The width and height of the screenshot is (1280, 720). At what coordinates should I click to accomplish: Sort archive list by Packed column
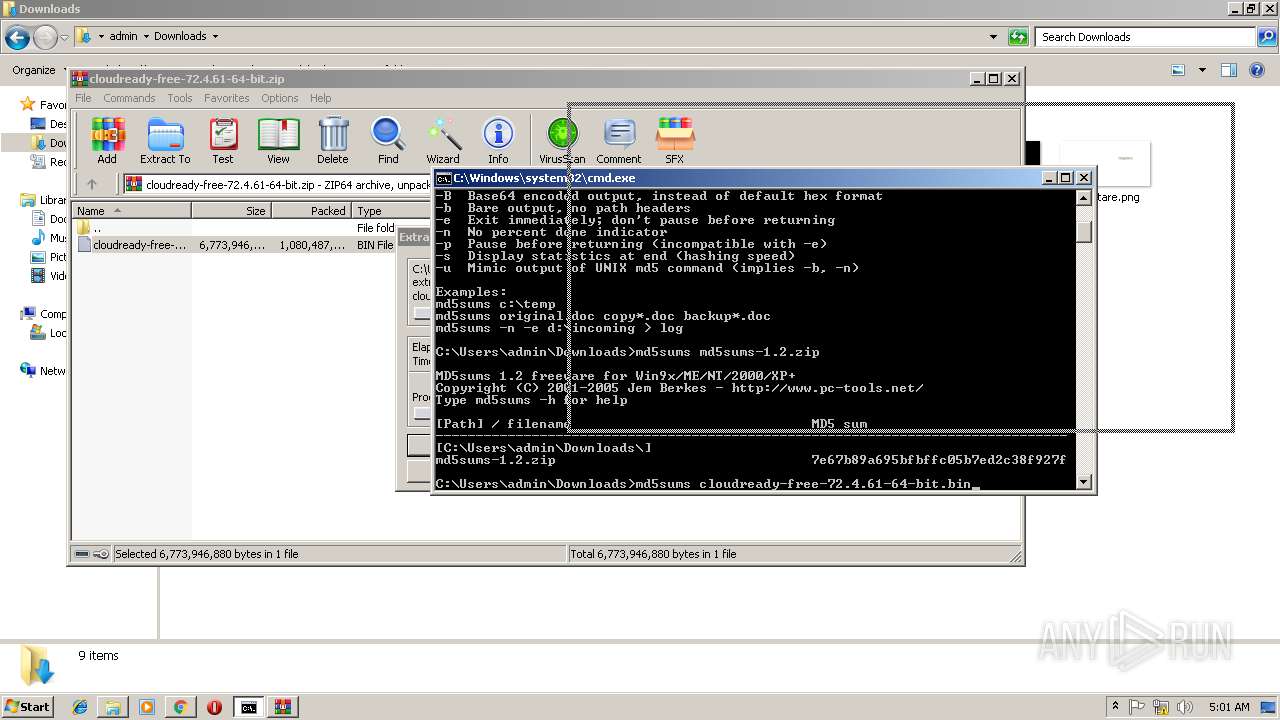(311, 211)
